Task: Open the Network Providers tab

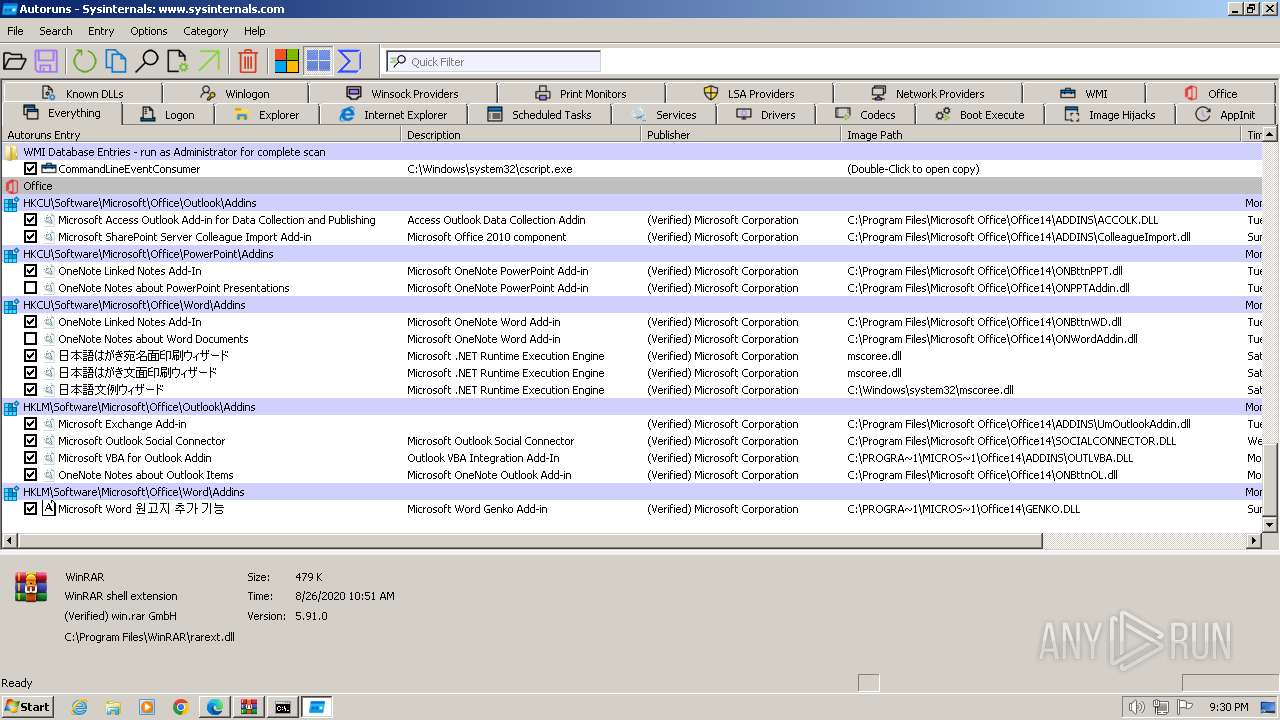Action: (928, 93)
